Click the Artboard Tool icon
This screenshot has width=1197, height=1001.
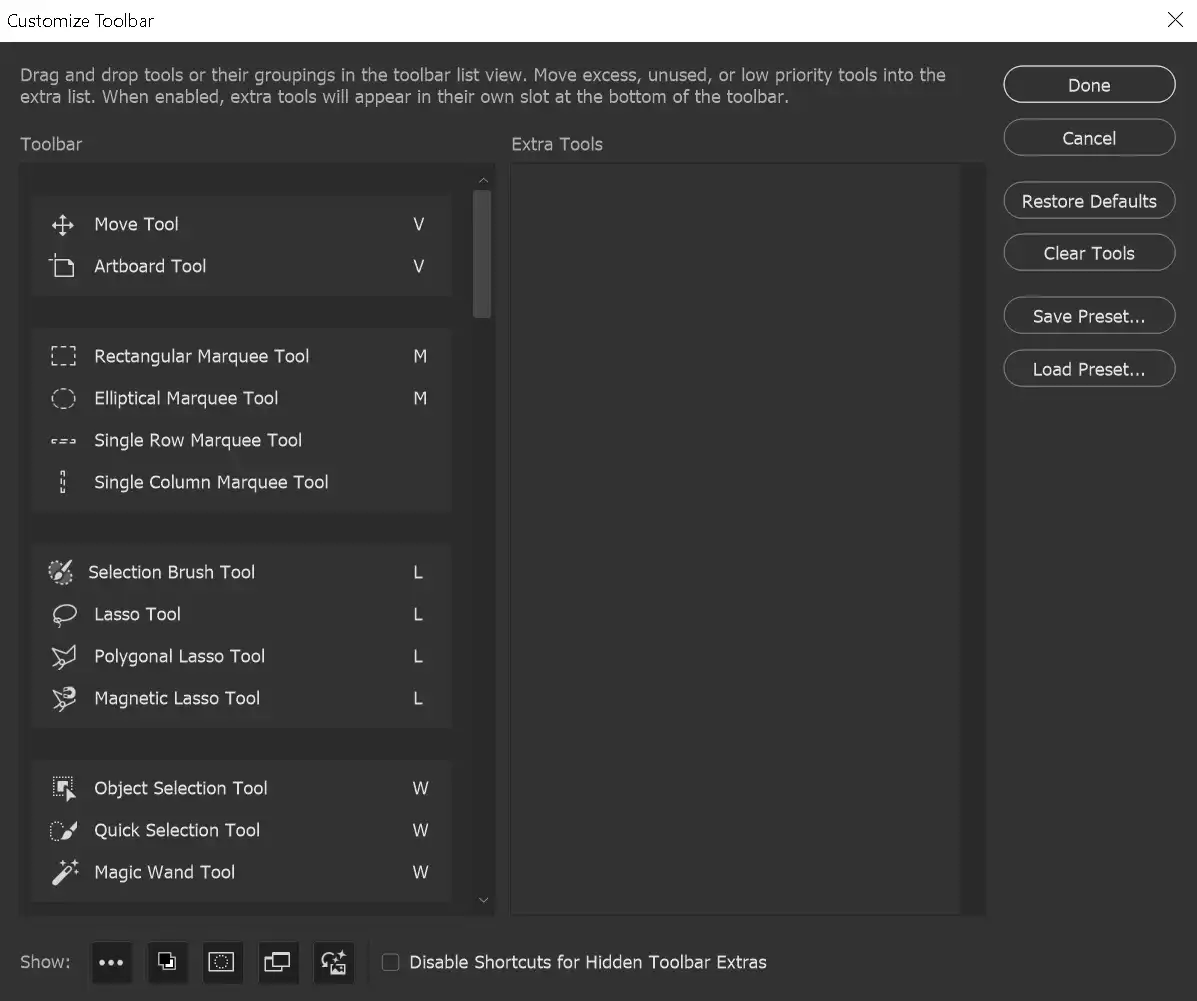(62, 266)
